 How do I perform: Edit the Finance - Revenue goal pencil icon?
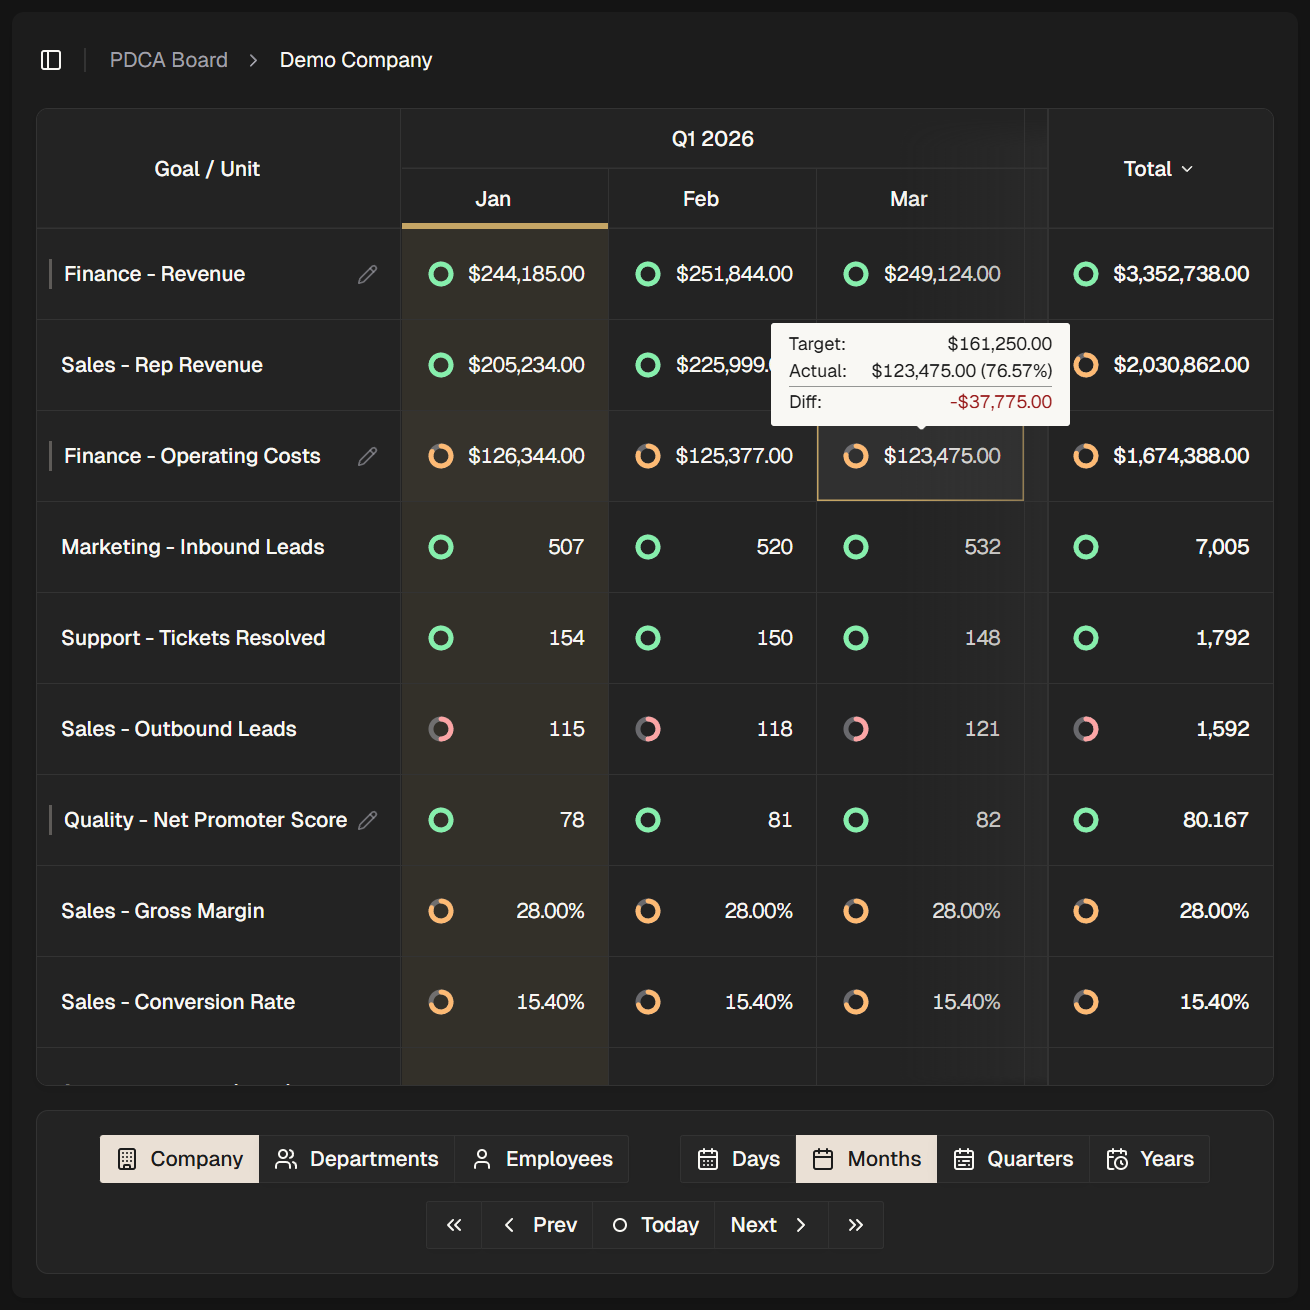368,274
